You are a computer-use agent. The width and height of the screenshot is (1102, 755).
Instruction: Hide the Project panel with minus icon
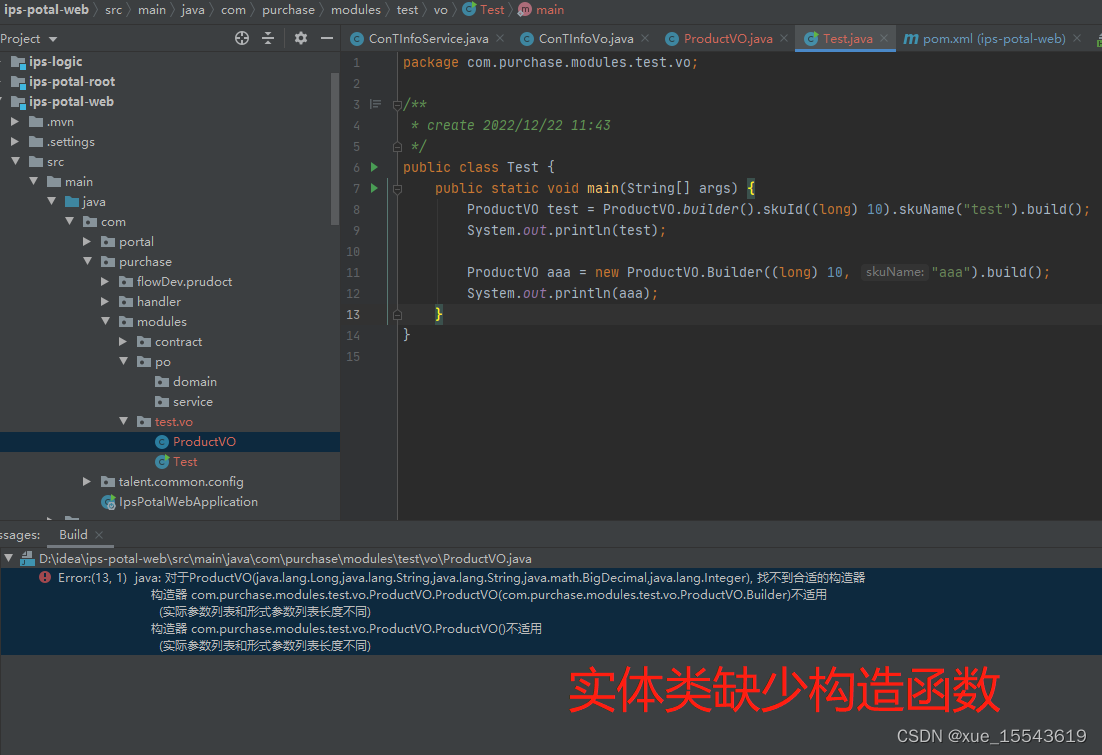pyautogui.click(x=327, y=37)
